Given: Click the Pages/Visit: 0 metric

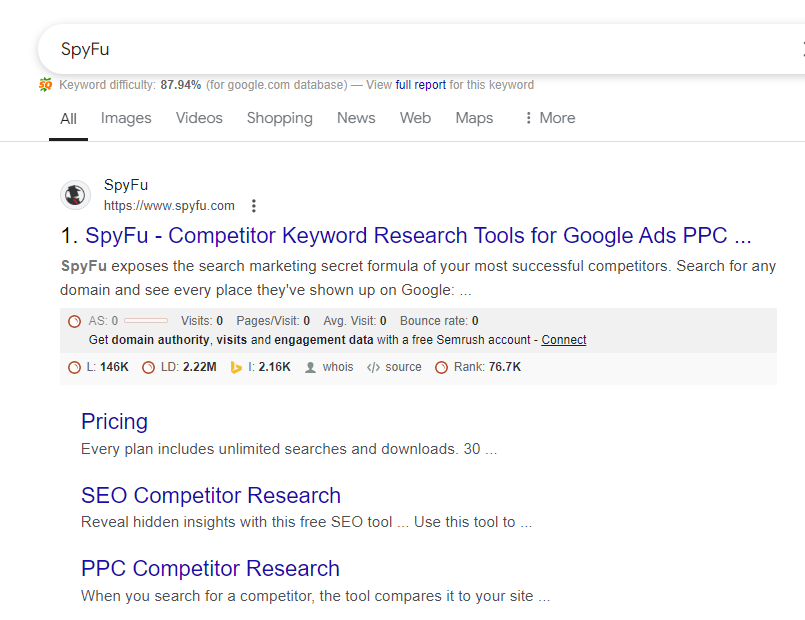Looking at the screenshot, I should tap(273, 321).
